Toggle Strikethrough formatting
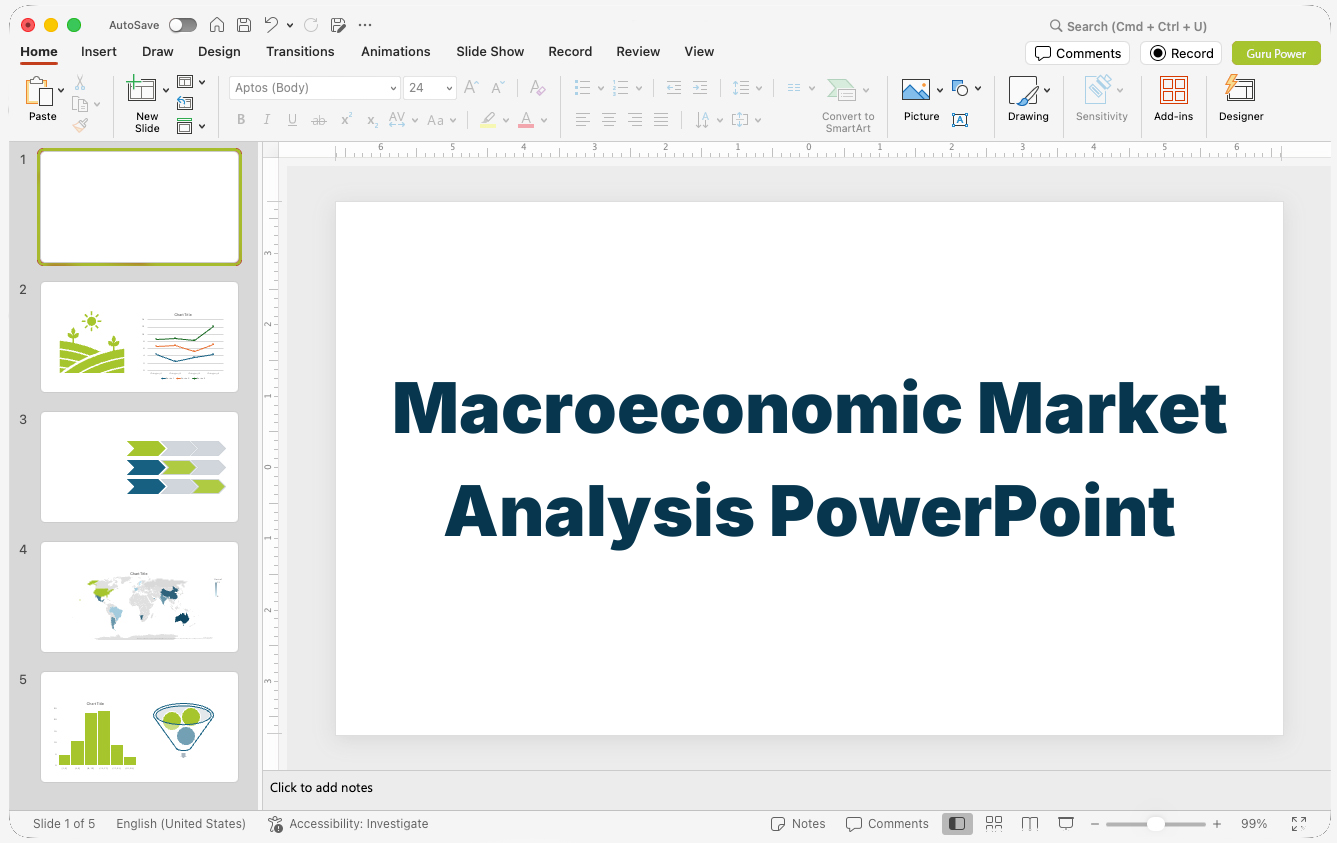Screen dimensions: 1337x843 pos(319,120)
